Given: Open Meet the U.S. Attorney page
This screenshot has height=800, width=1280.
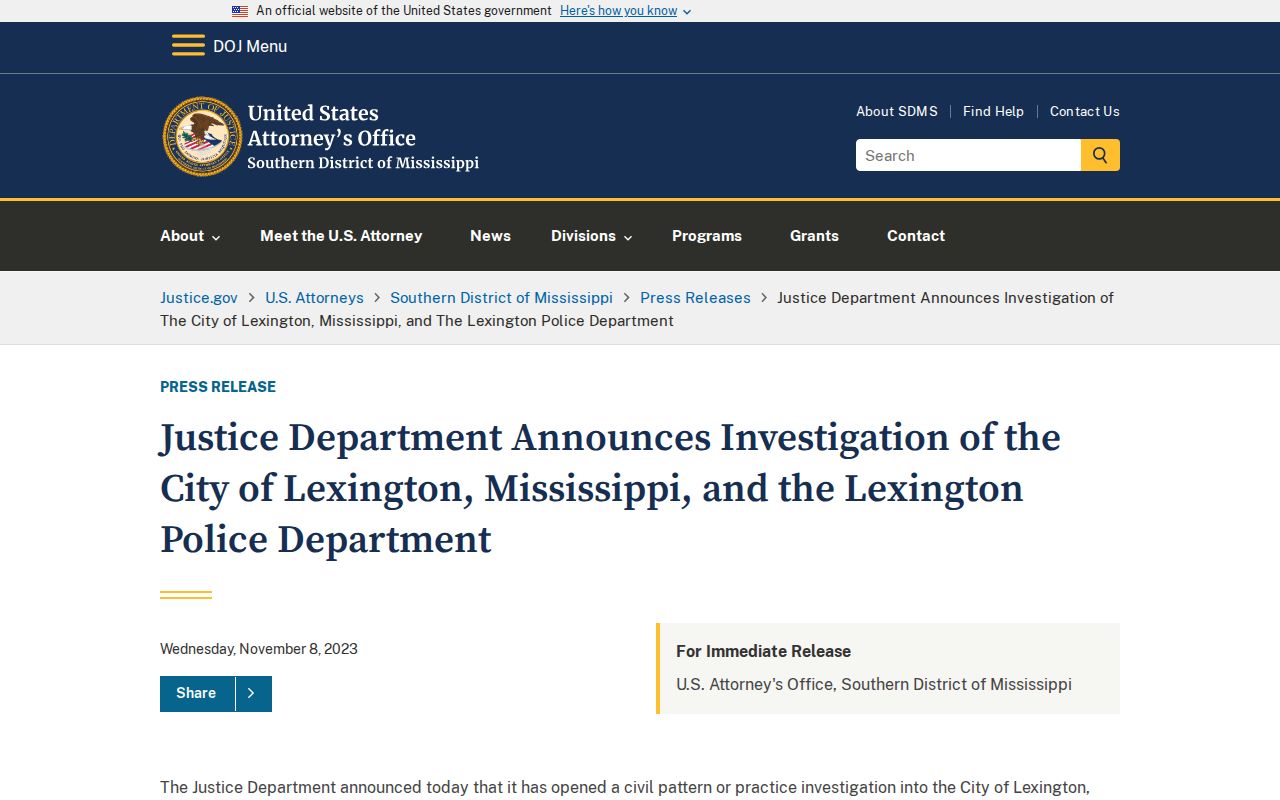Looking at the screenshot, I should pos(341,236).
